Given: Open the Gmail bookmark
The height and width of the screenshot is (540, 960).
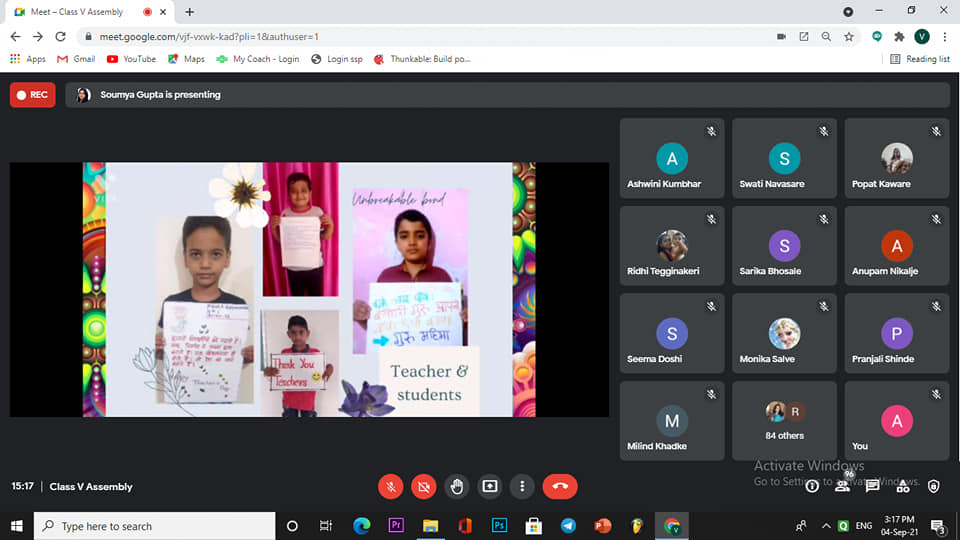Looking at the screenshot, I should tap(76, 59).
